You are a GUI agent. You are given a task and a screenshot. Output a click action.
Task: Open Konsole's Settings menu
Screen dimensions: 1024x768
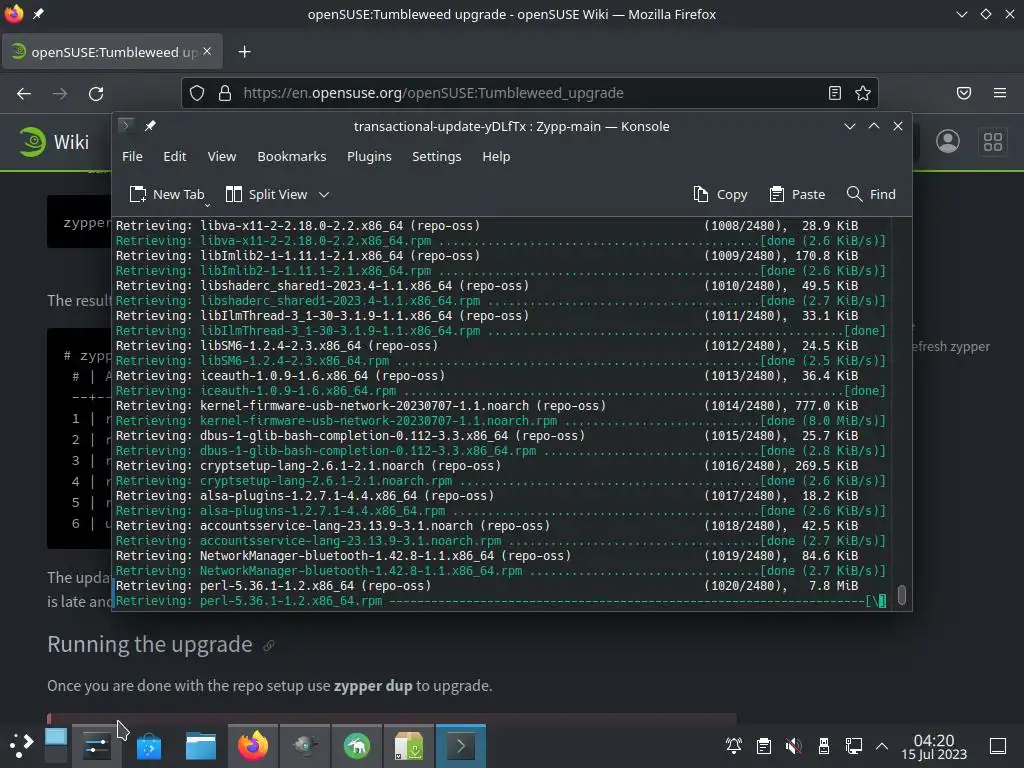pos(436,157)
